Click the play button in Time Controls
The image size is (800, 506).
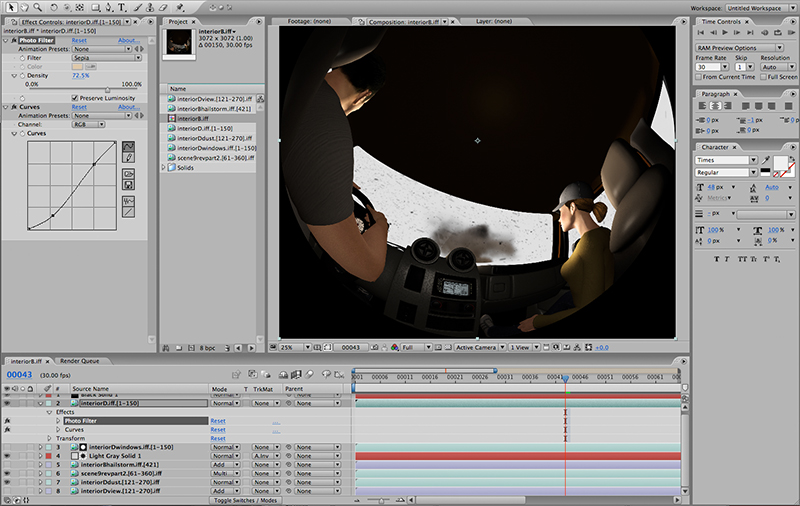(x=724, y=32)
